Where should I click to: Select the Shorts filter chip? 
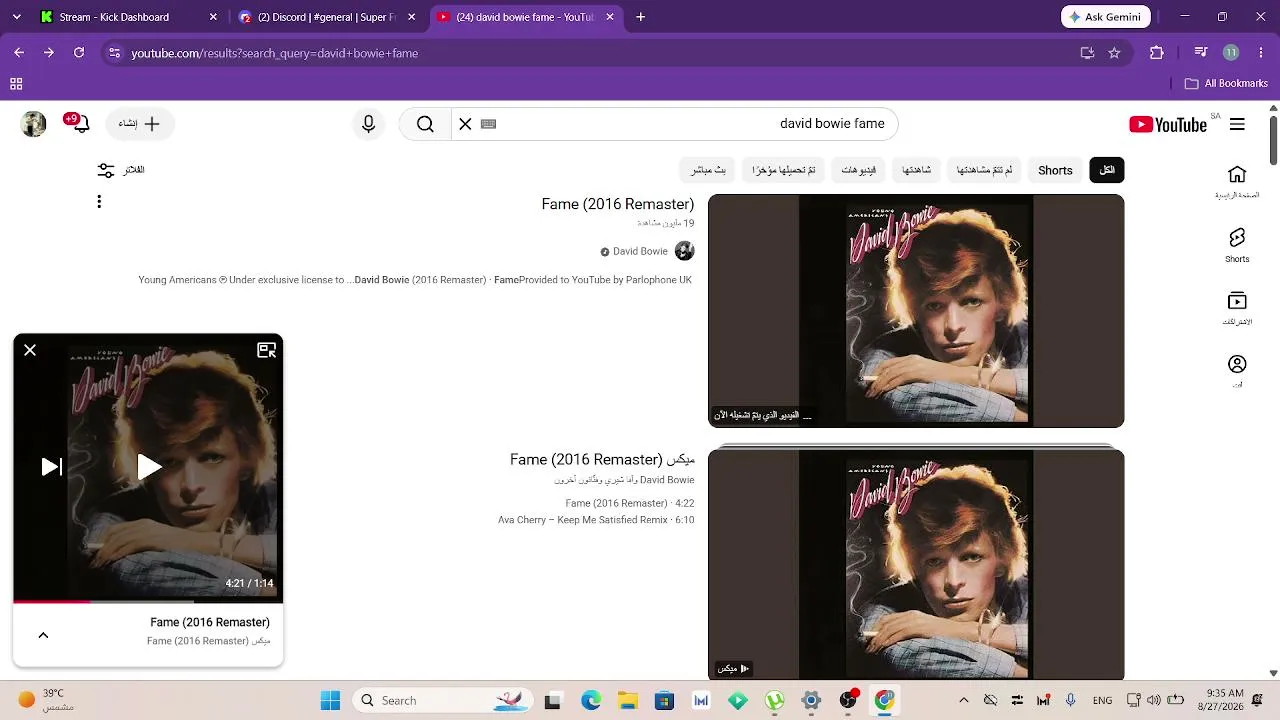1055,170
